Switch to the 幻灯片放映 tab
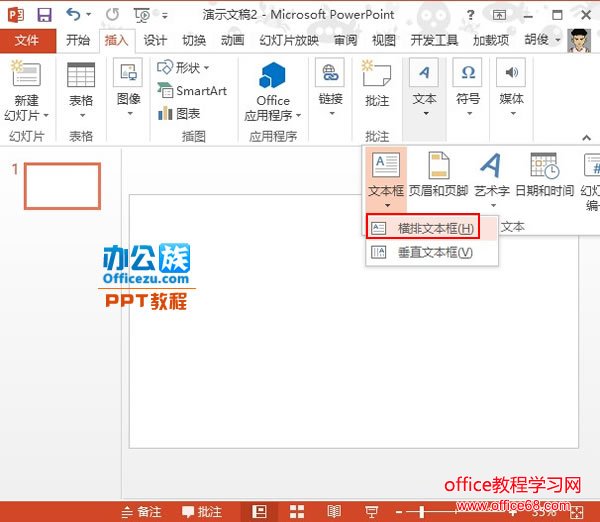 coord(289,40)
